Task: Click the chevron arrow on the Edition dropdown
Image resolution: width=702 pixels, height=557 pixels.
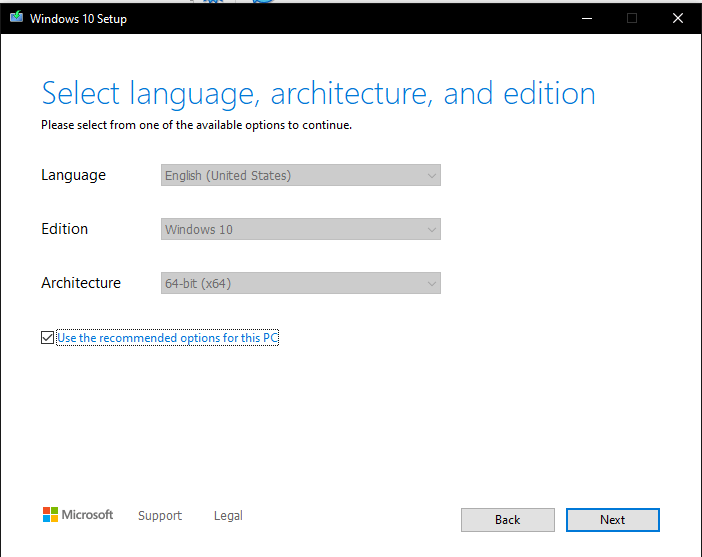Action: click(x=432, y=230)
